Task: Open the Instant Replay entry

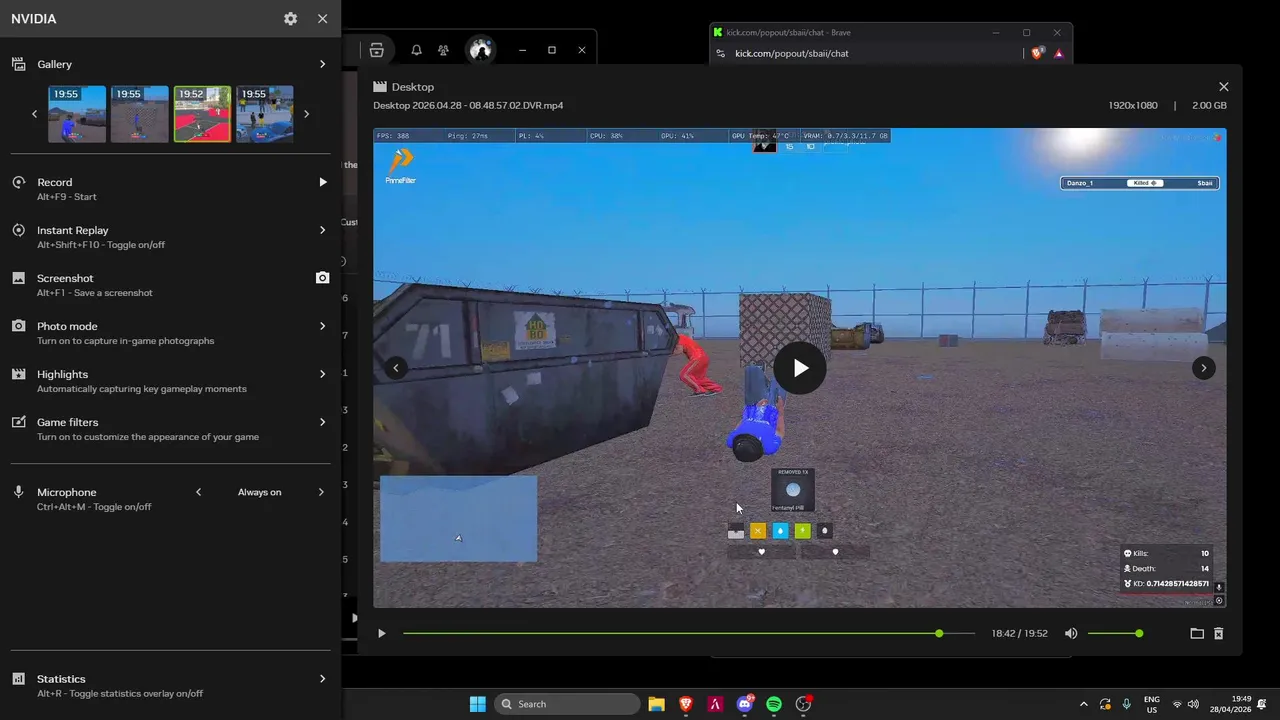Action: pyautogui.click(x=170, y=236)
